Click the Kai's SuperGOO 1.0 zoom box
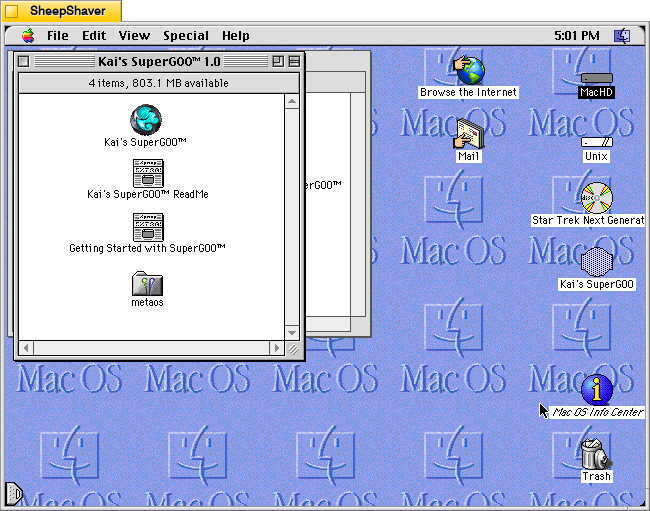The height and width of the screenshot is (511, 650). tap(278, 62)
